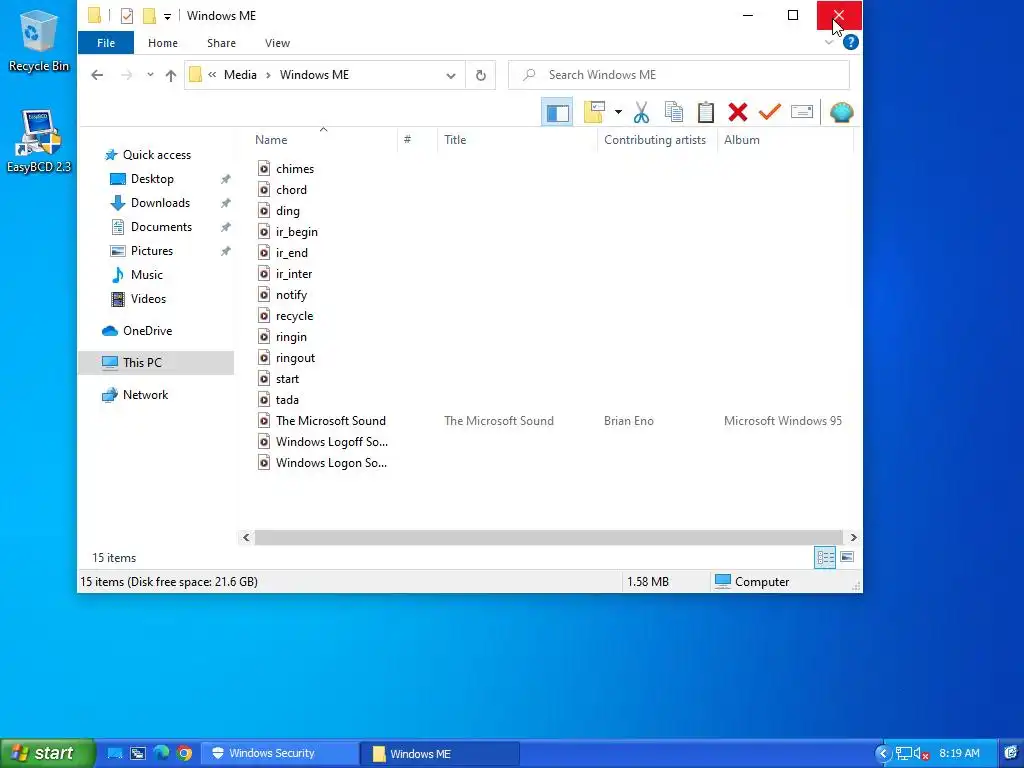Screen dimensions: 1024x768
Task: Open the Explorer Help question mark icon
Action: point(850,42)
